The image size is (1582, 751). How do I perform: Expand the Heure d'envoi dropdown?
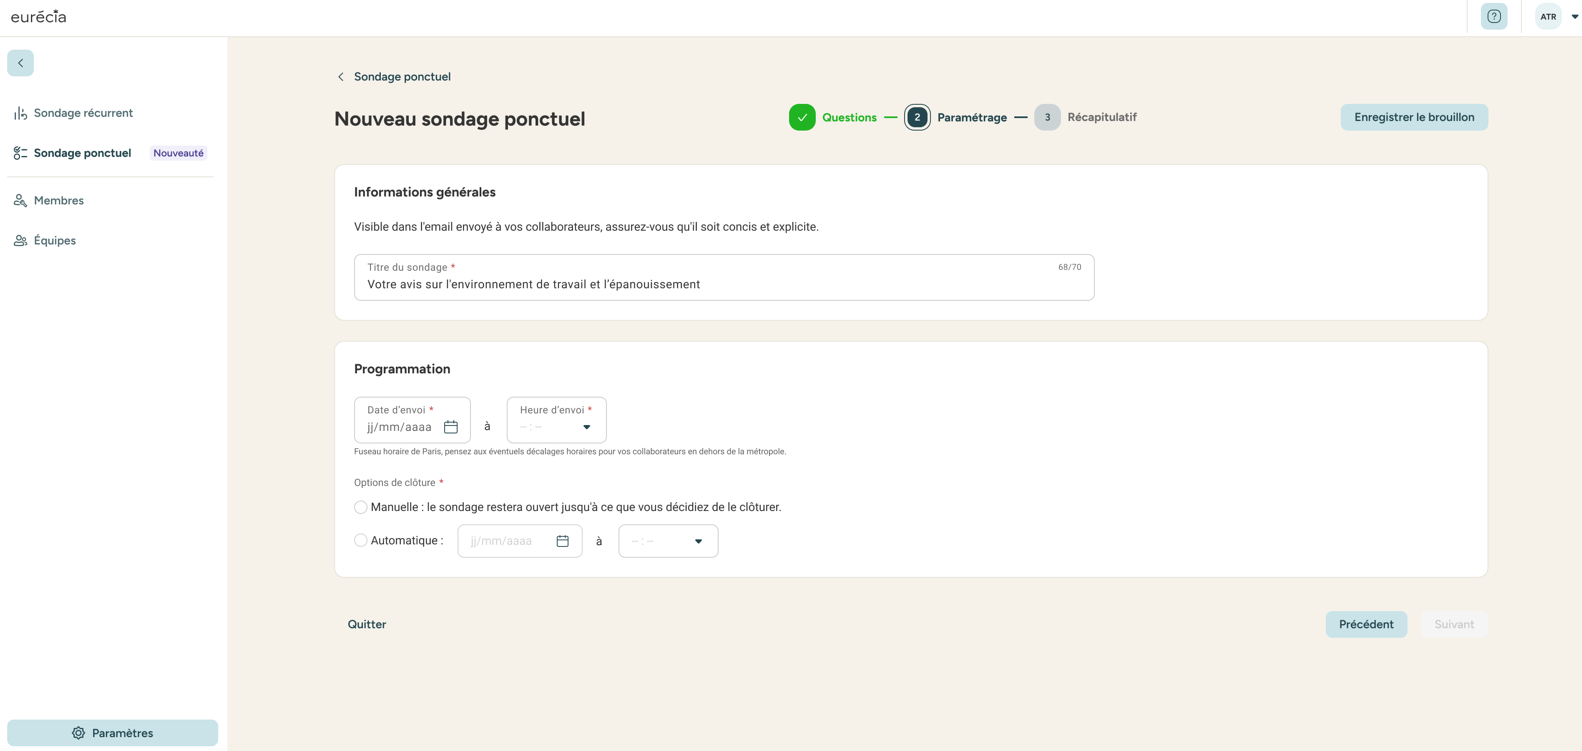pos(556,420)
